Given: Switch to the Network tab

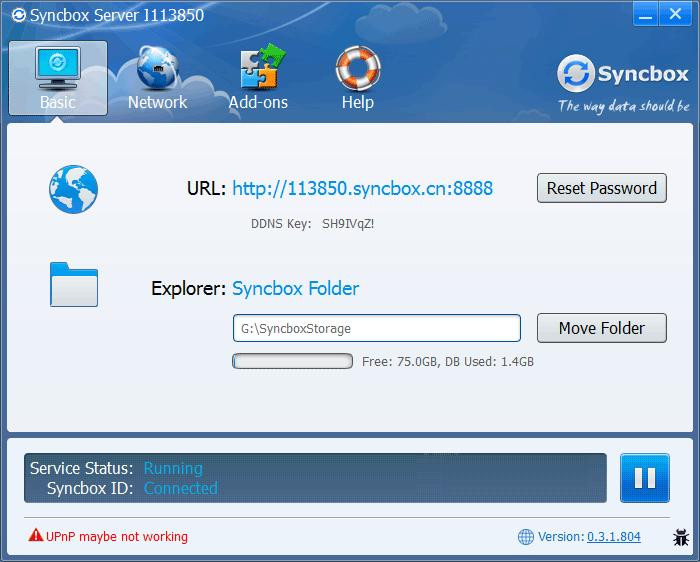Looking at the screenshot, I should point(158,78).
